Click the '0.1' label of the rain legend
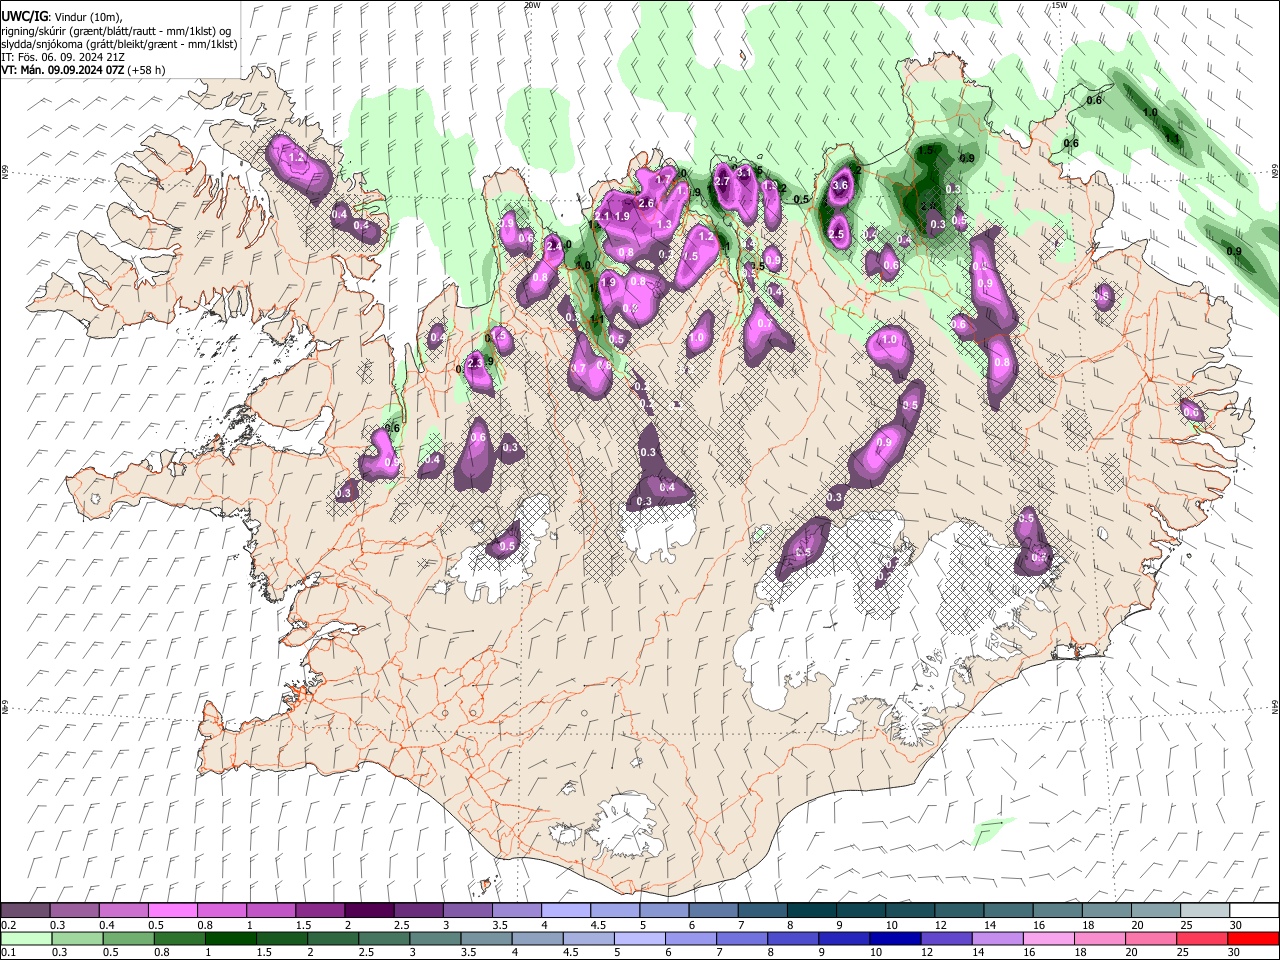 tap(8, 952)
